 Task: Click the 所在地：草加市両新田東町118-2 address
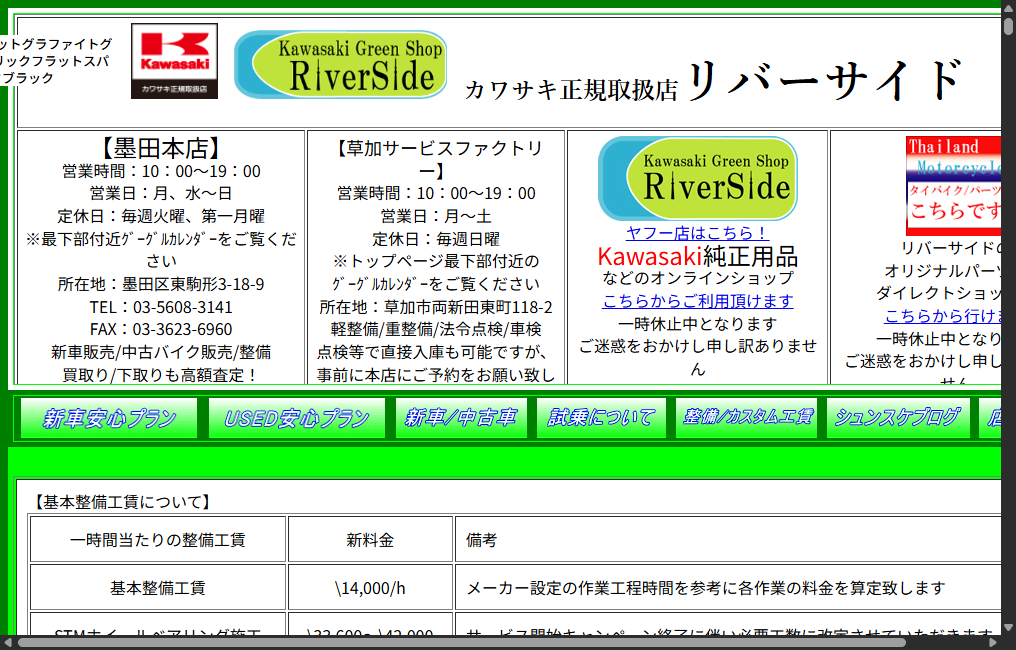pos(435,307)
